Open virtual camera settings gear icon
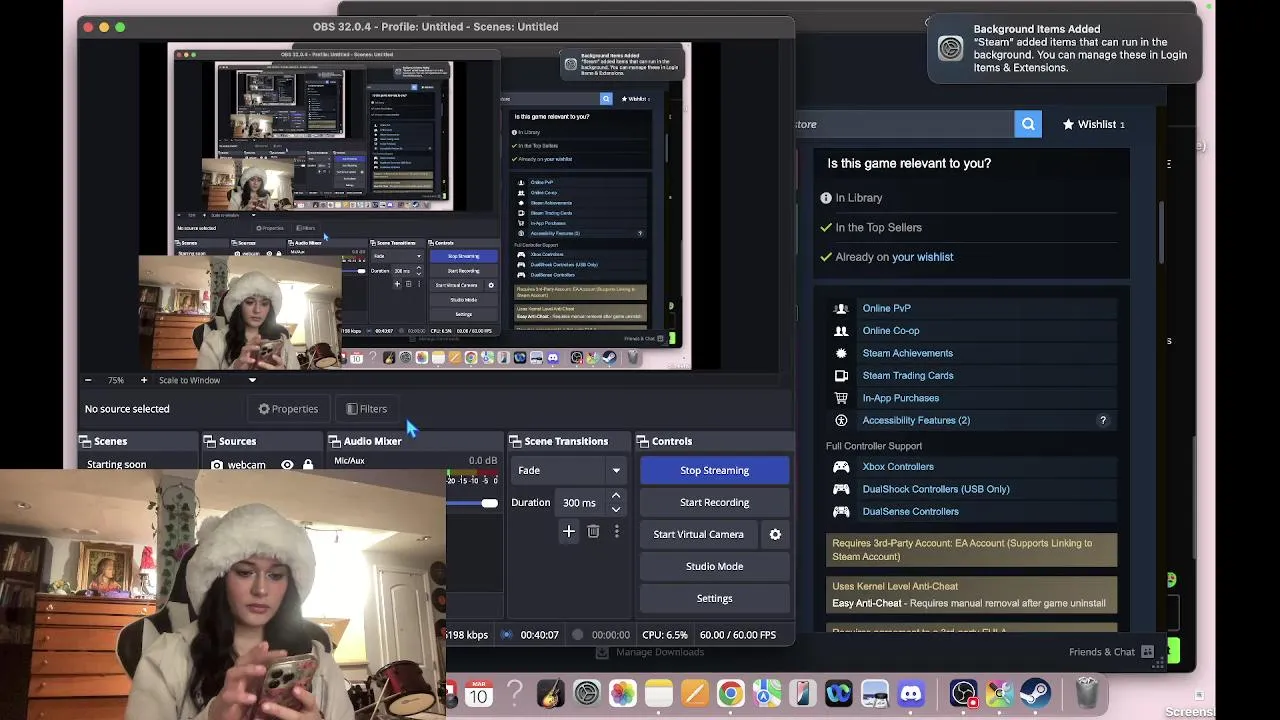Image resolution: width=1280 pixels, height=720 pixels. click(775, 534)
